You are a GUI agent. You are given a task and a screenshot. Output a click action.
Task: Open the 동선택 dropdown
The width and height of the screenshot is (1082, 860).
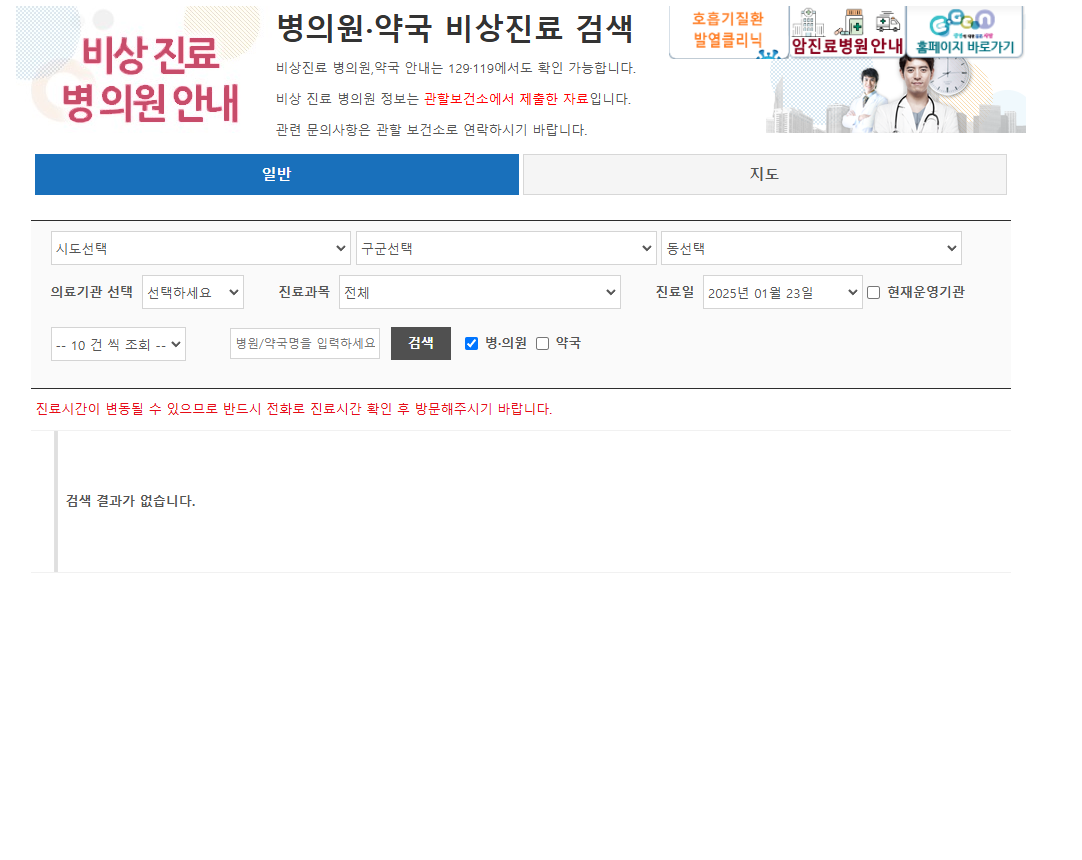tap(811, 248)
